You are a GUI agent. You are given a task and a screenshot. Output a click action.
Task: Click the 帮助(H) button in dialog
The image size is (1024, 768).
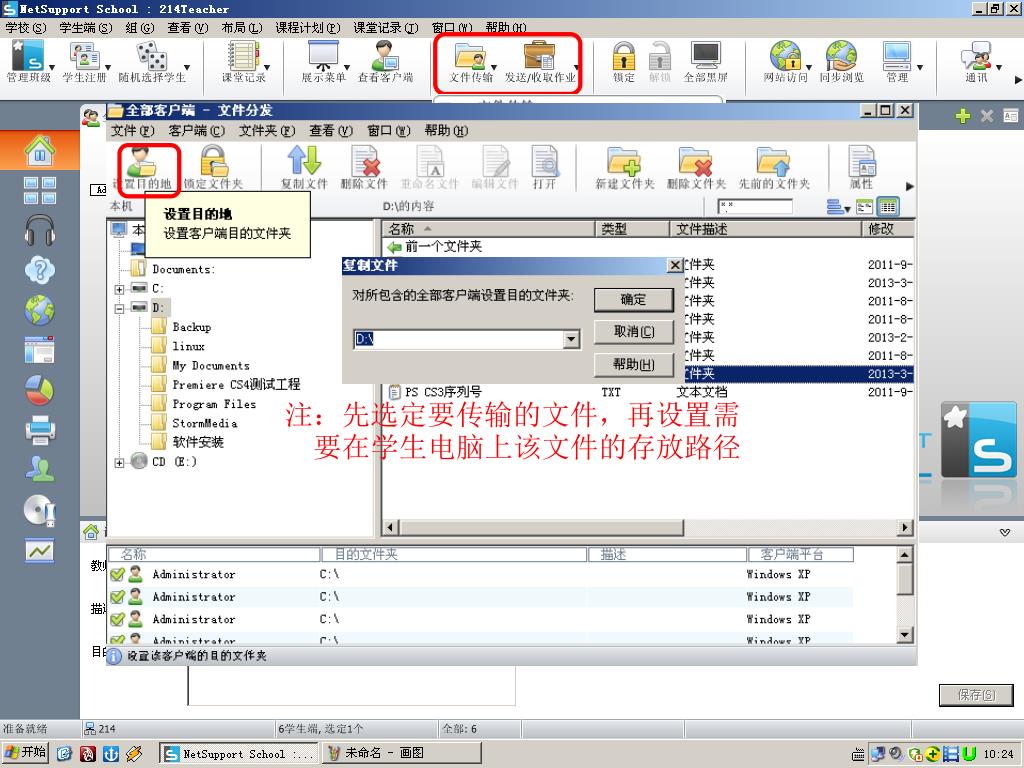pos(633,364)
